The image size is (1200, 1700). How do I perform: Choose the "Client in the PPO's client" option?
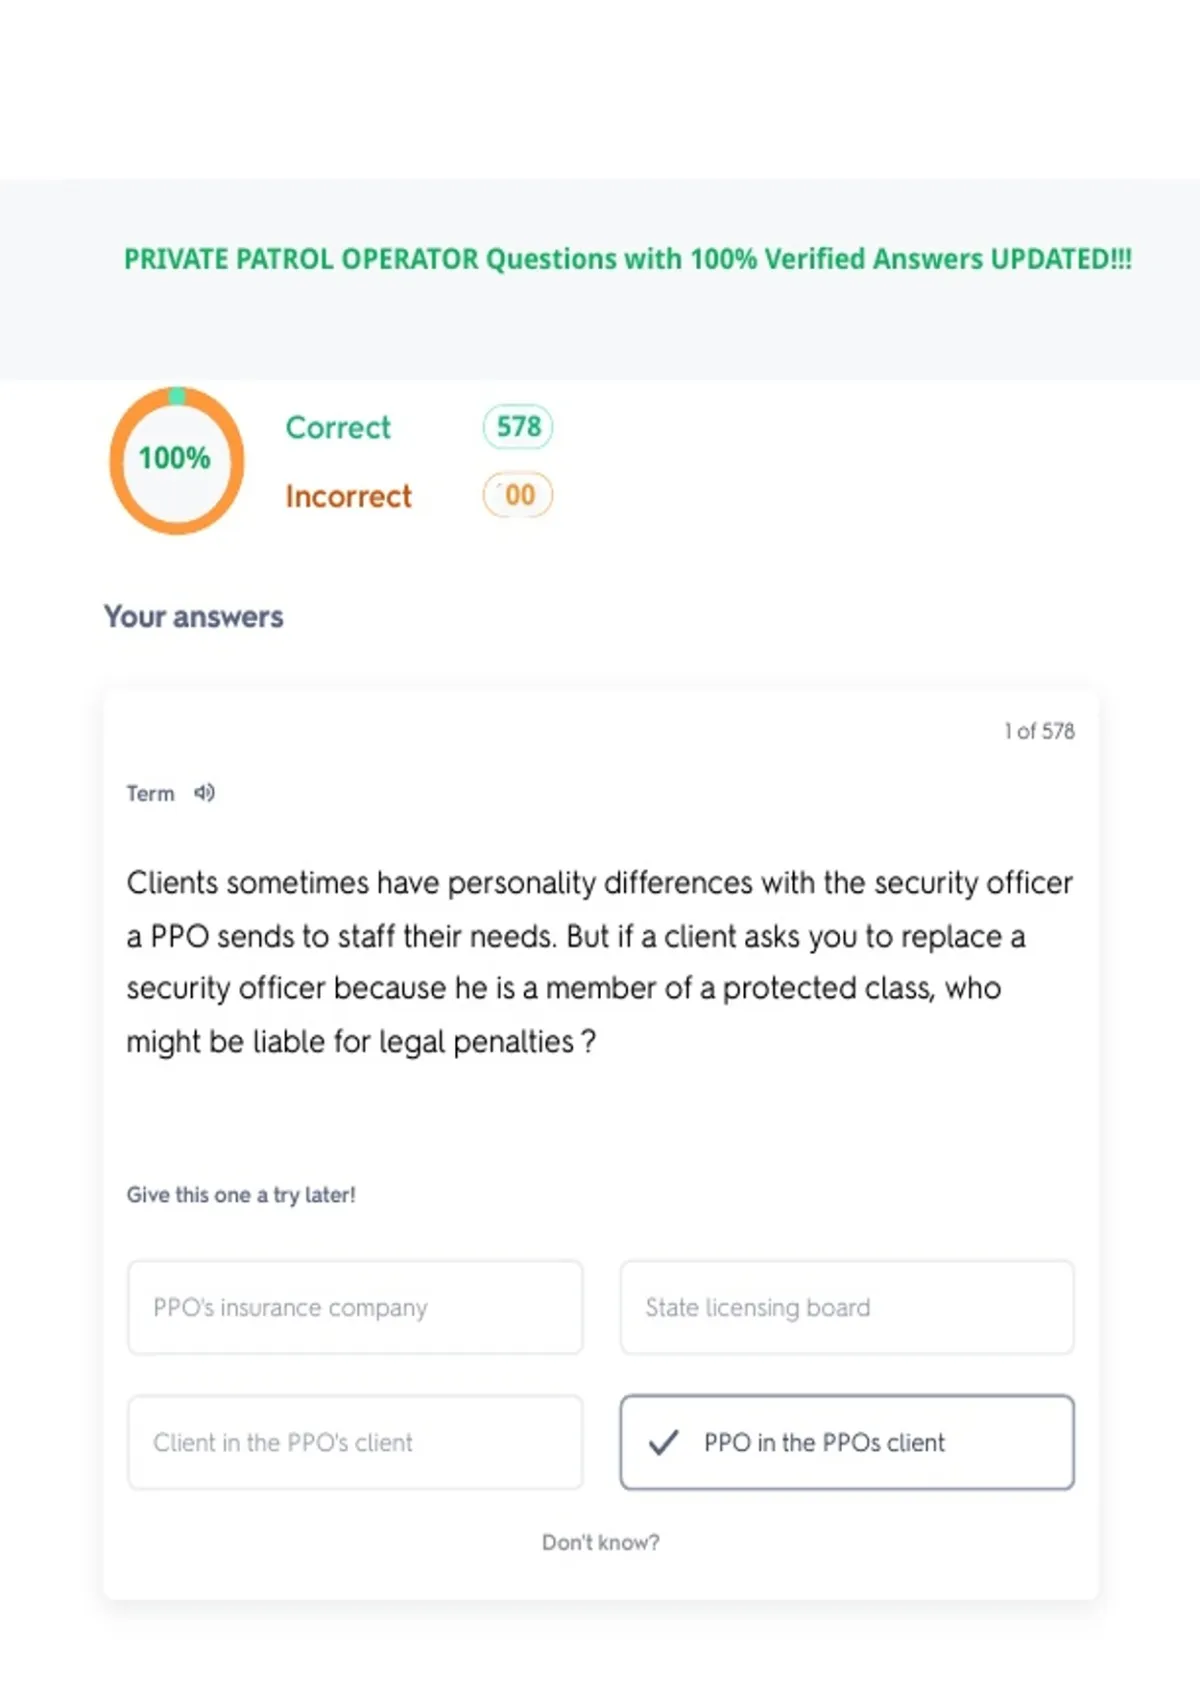click(355, 1443)
